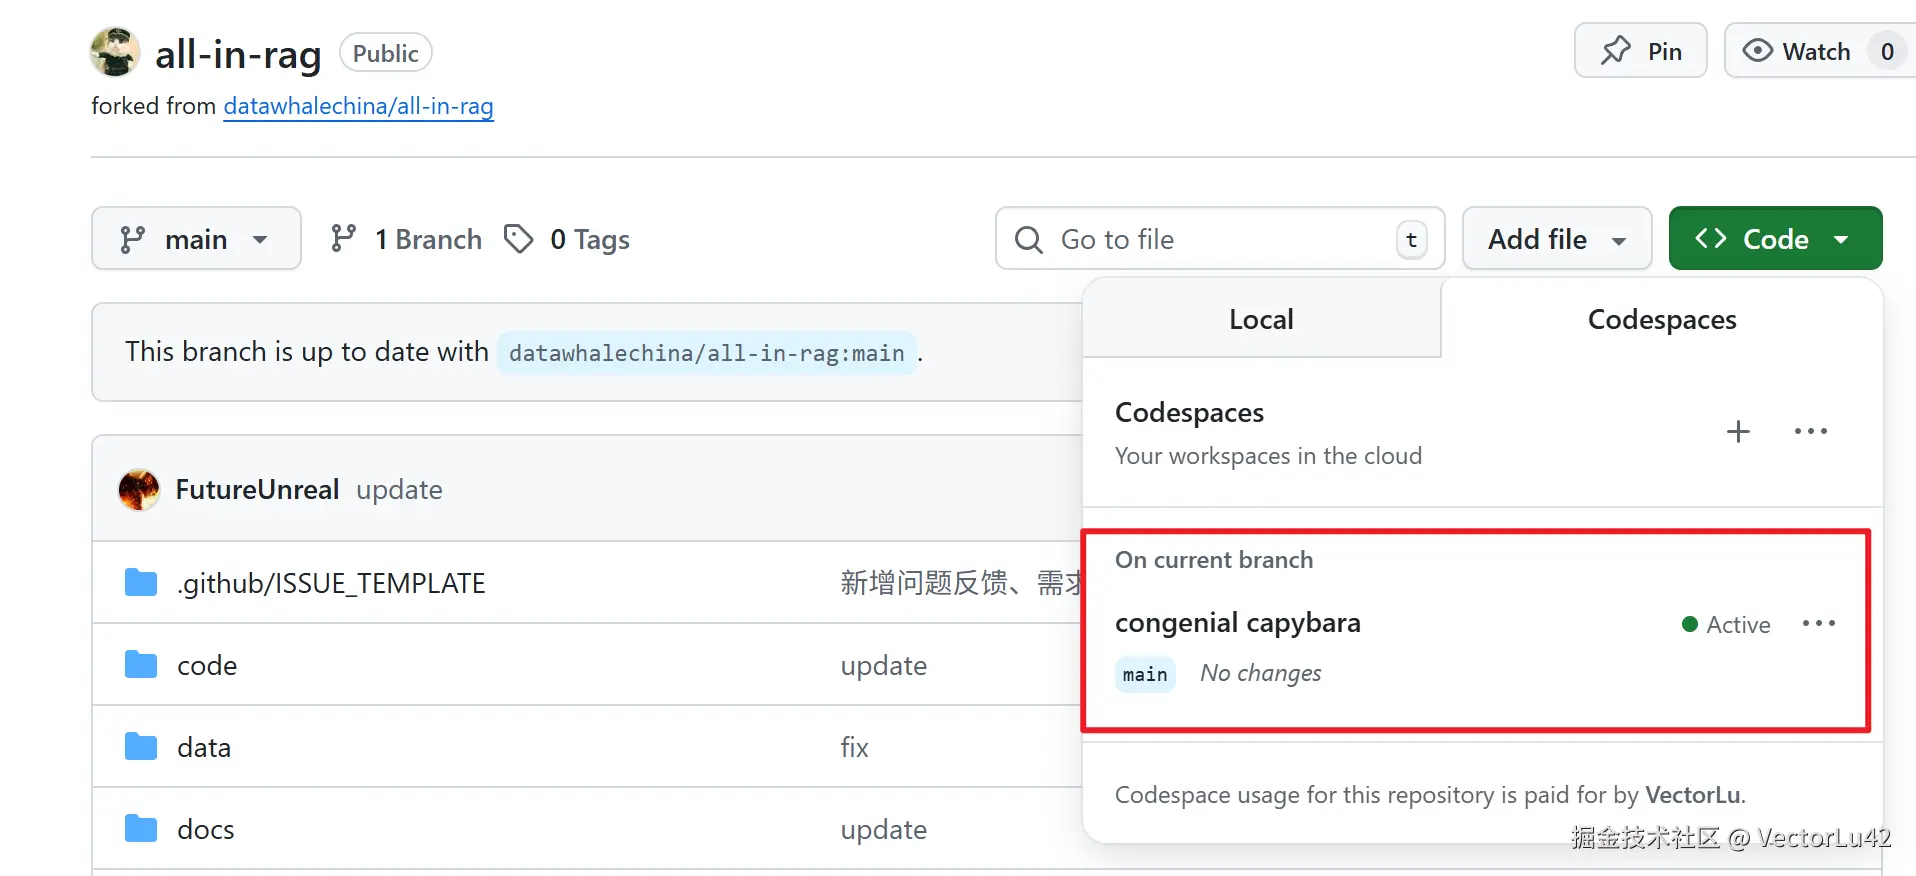
Task: Click the 't' keyboard shortcut hint
Action: click(x=1412, y=239)
